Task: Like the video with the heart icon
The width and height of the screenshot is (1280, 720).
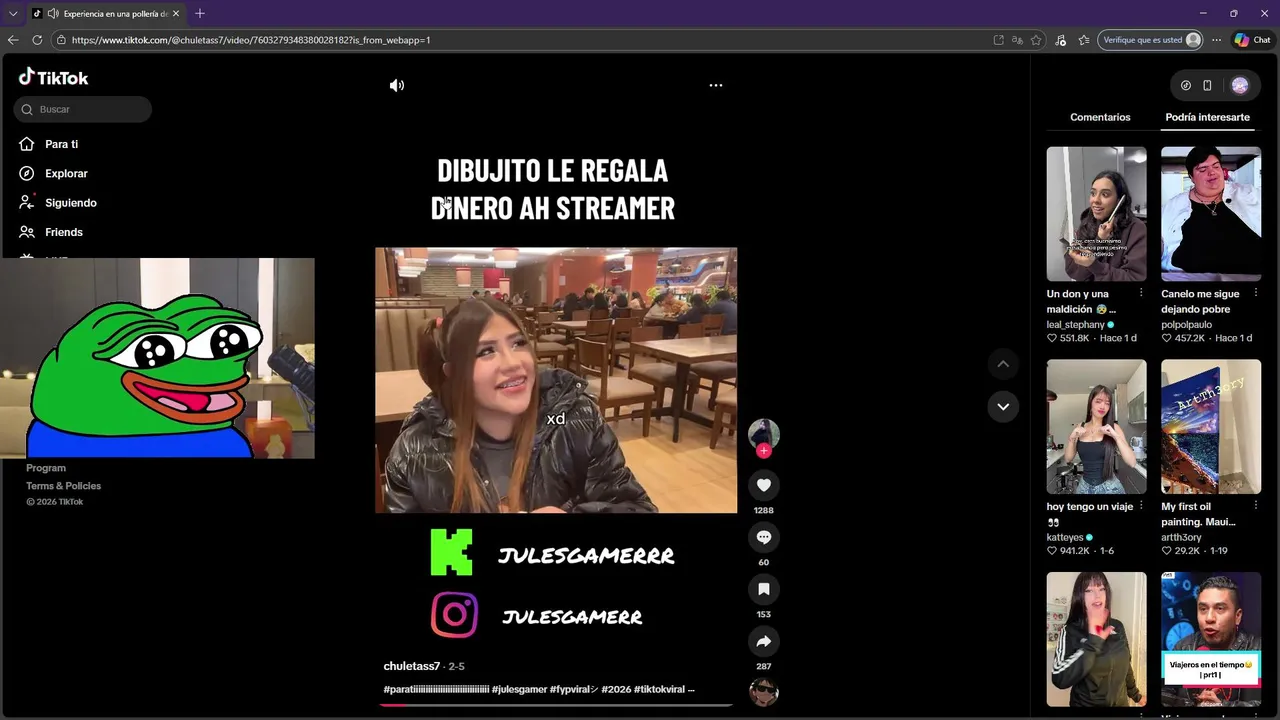Action: point(764,485)
